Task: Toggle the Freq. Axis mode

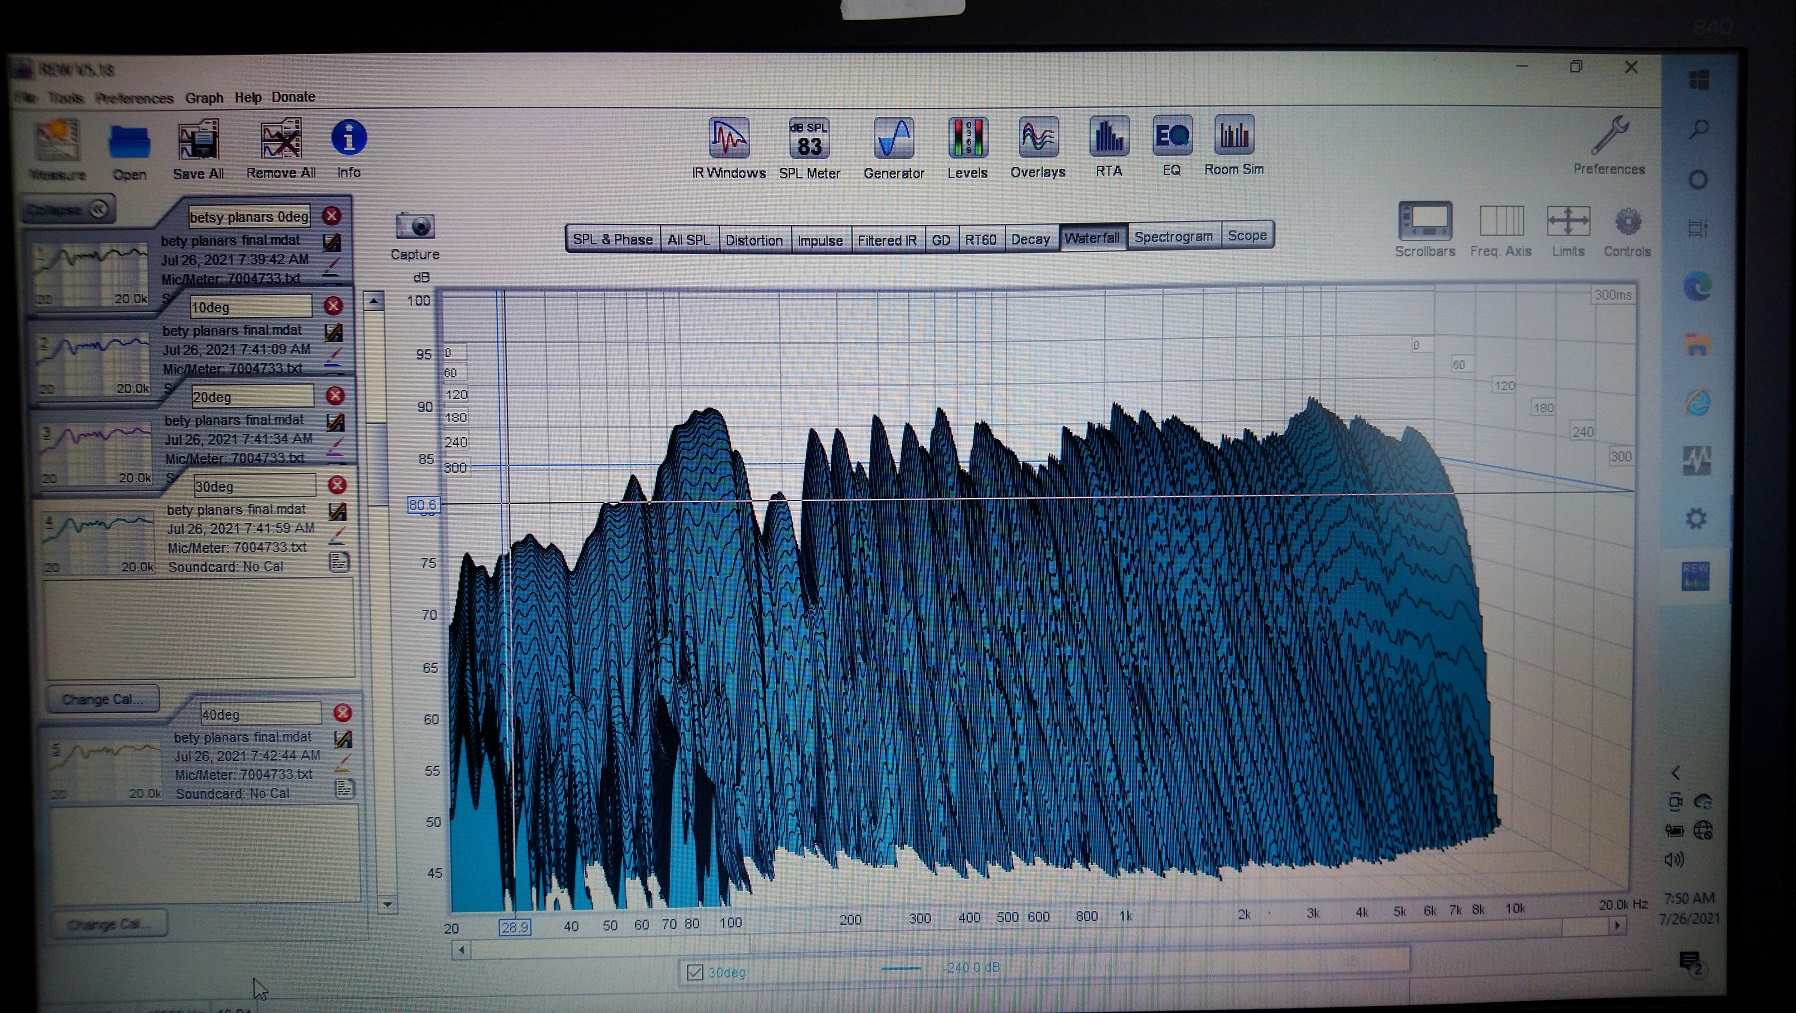Action: pyautogui.click(x=1501, y=230)
